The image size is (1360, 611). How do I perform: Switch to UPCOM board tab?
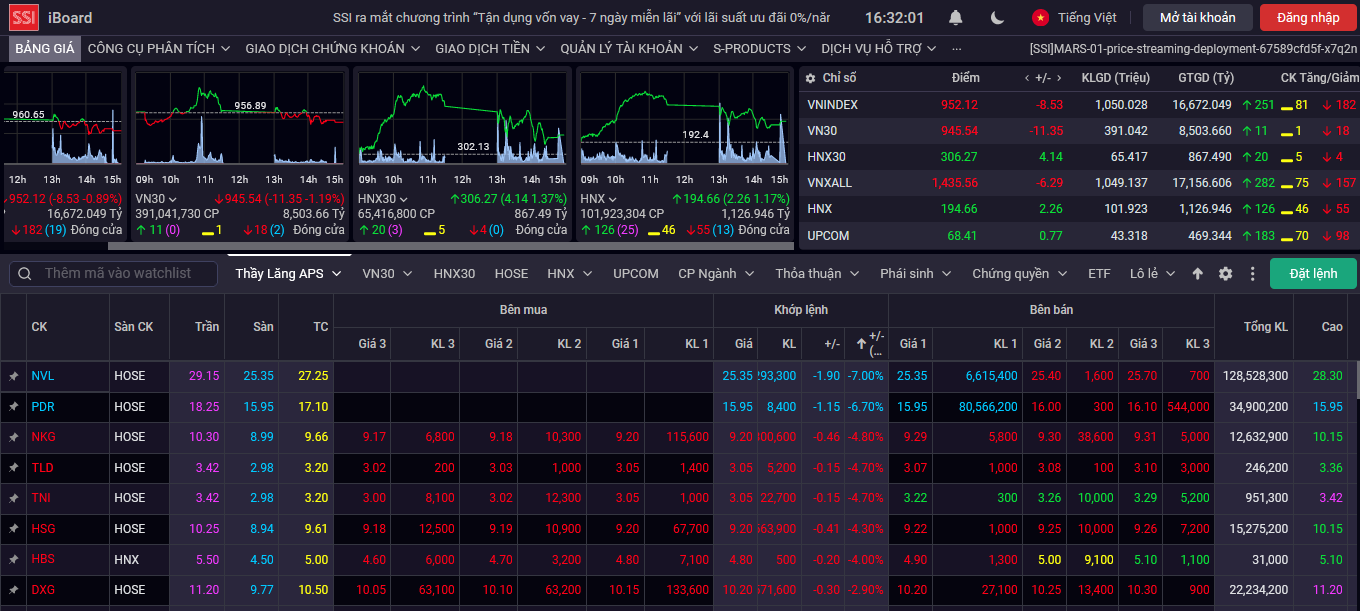636,274
